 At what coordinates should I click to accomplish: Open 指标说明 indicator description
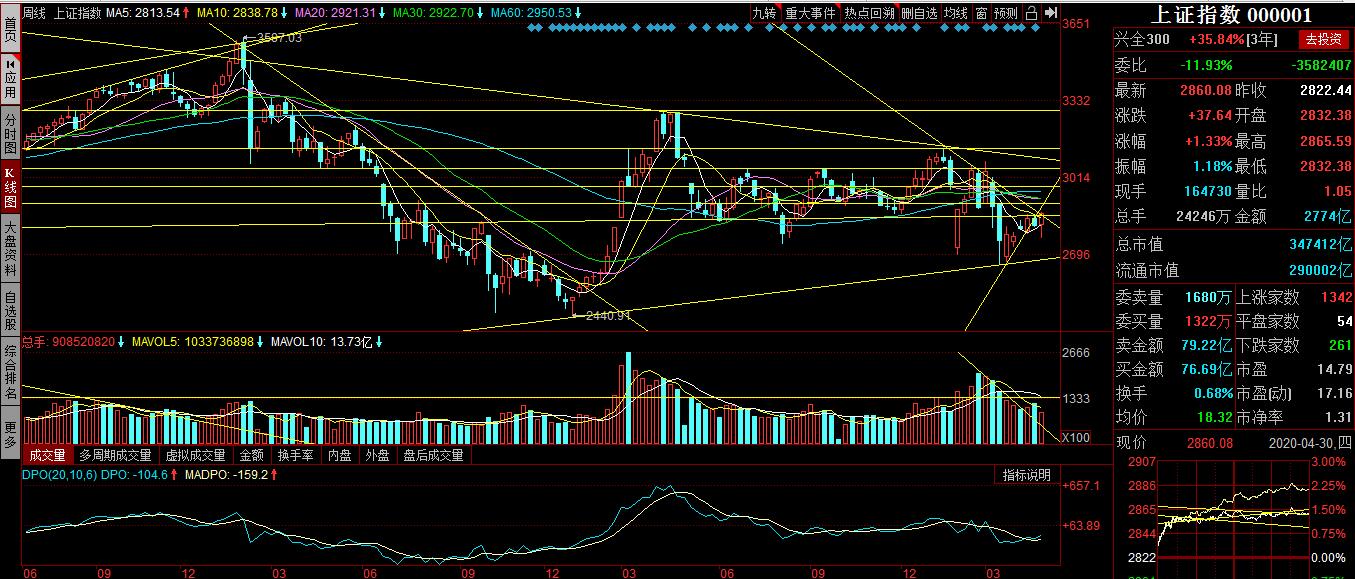(1027, 475)
